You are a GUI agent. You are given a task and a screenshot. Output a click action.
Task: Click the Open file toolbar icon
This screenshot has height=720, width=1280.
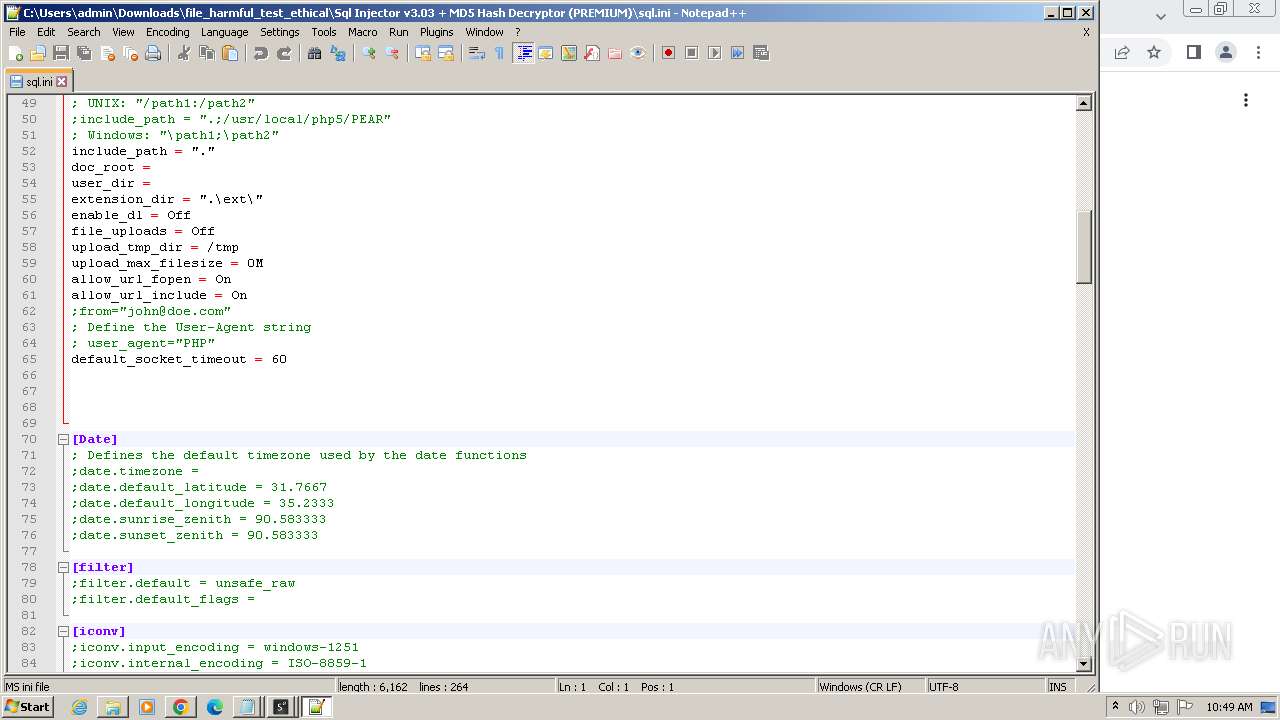[38, 53]
